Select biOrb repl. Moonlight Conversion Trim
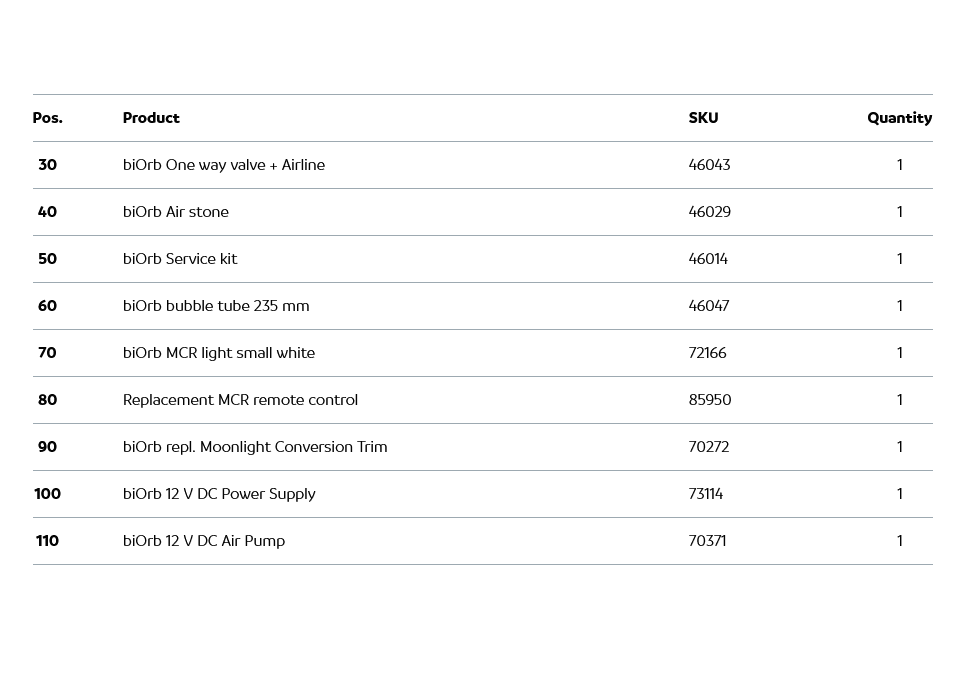The width and height of the screenshot is (965, 685). click(x=255, y=447)
